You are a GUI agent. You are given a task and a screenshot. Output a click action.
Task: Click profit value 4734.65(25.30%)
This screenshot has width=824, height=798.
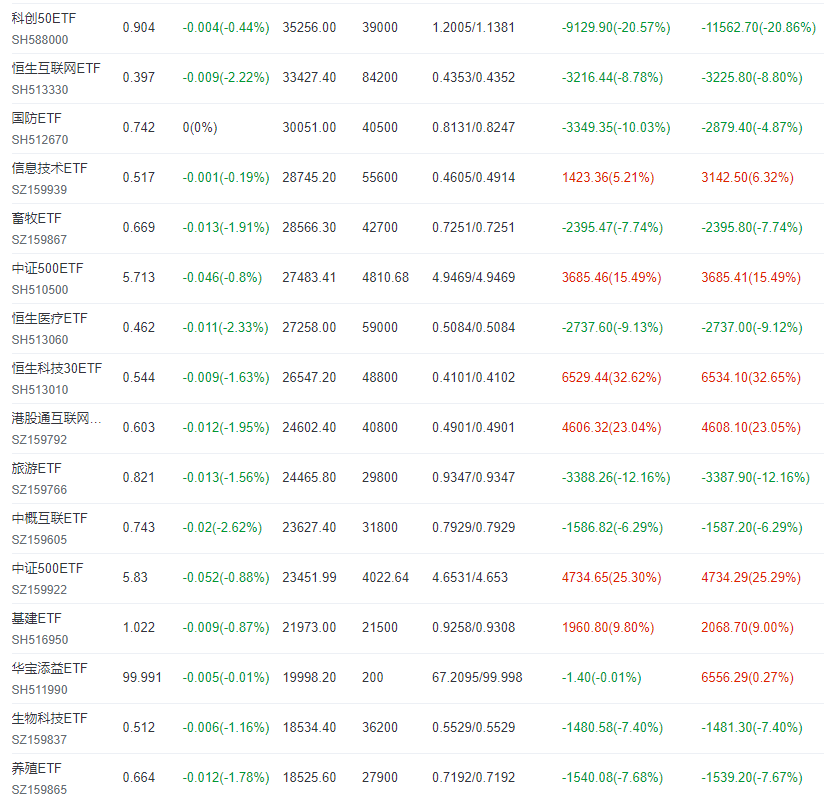612,578
